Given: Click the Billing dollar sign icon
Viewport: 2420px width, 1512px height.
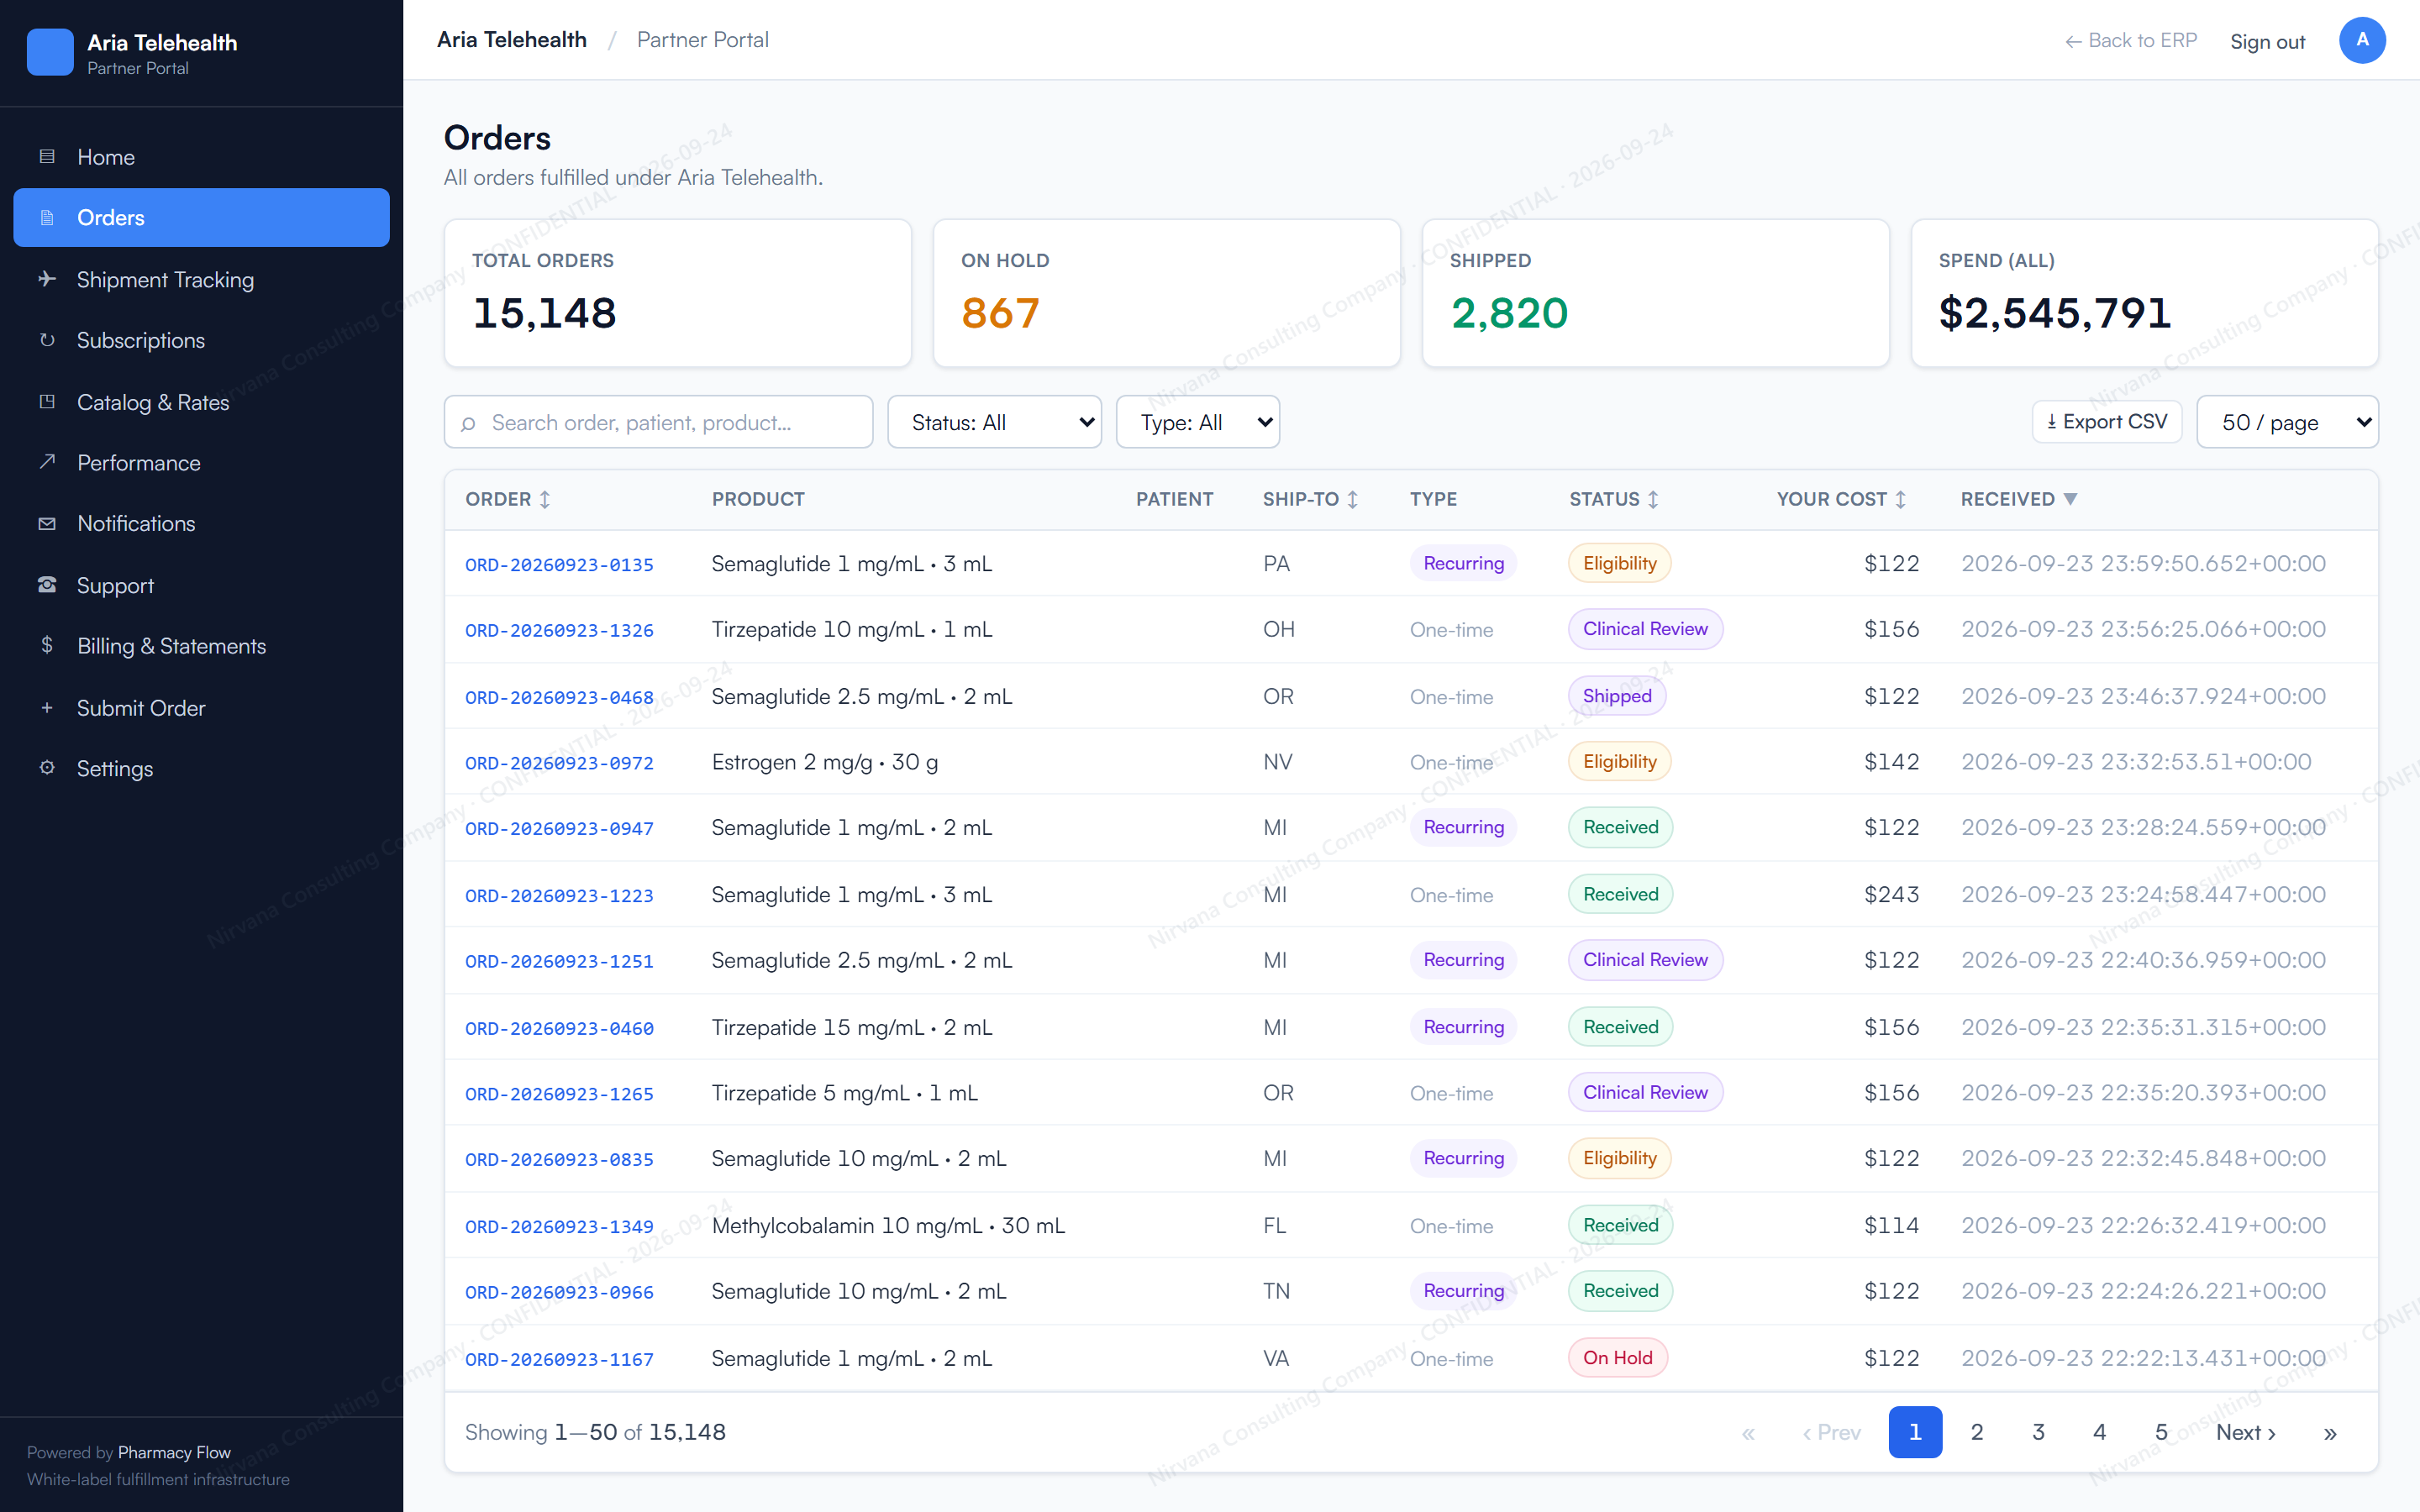Looking at the screenshot, I should click(46, 645).
